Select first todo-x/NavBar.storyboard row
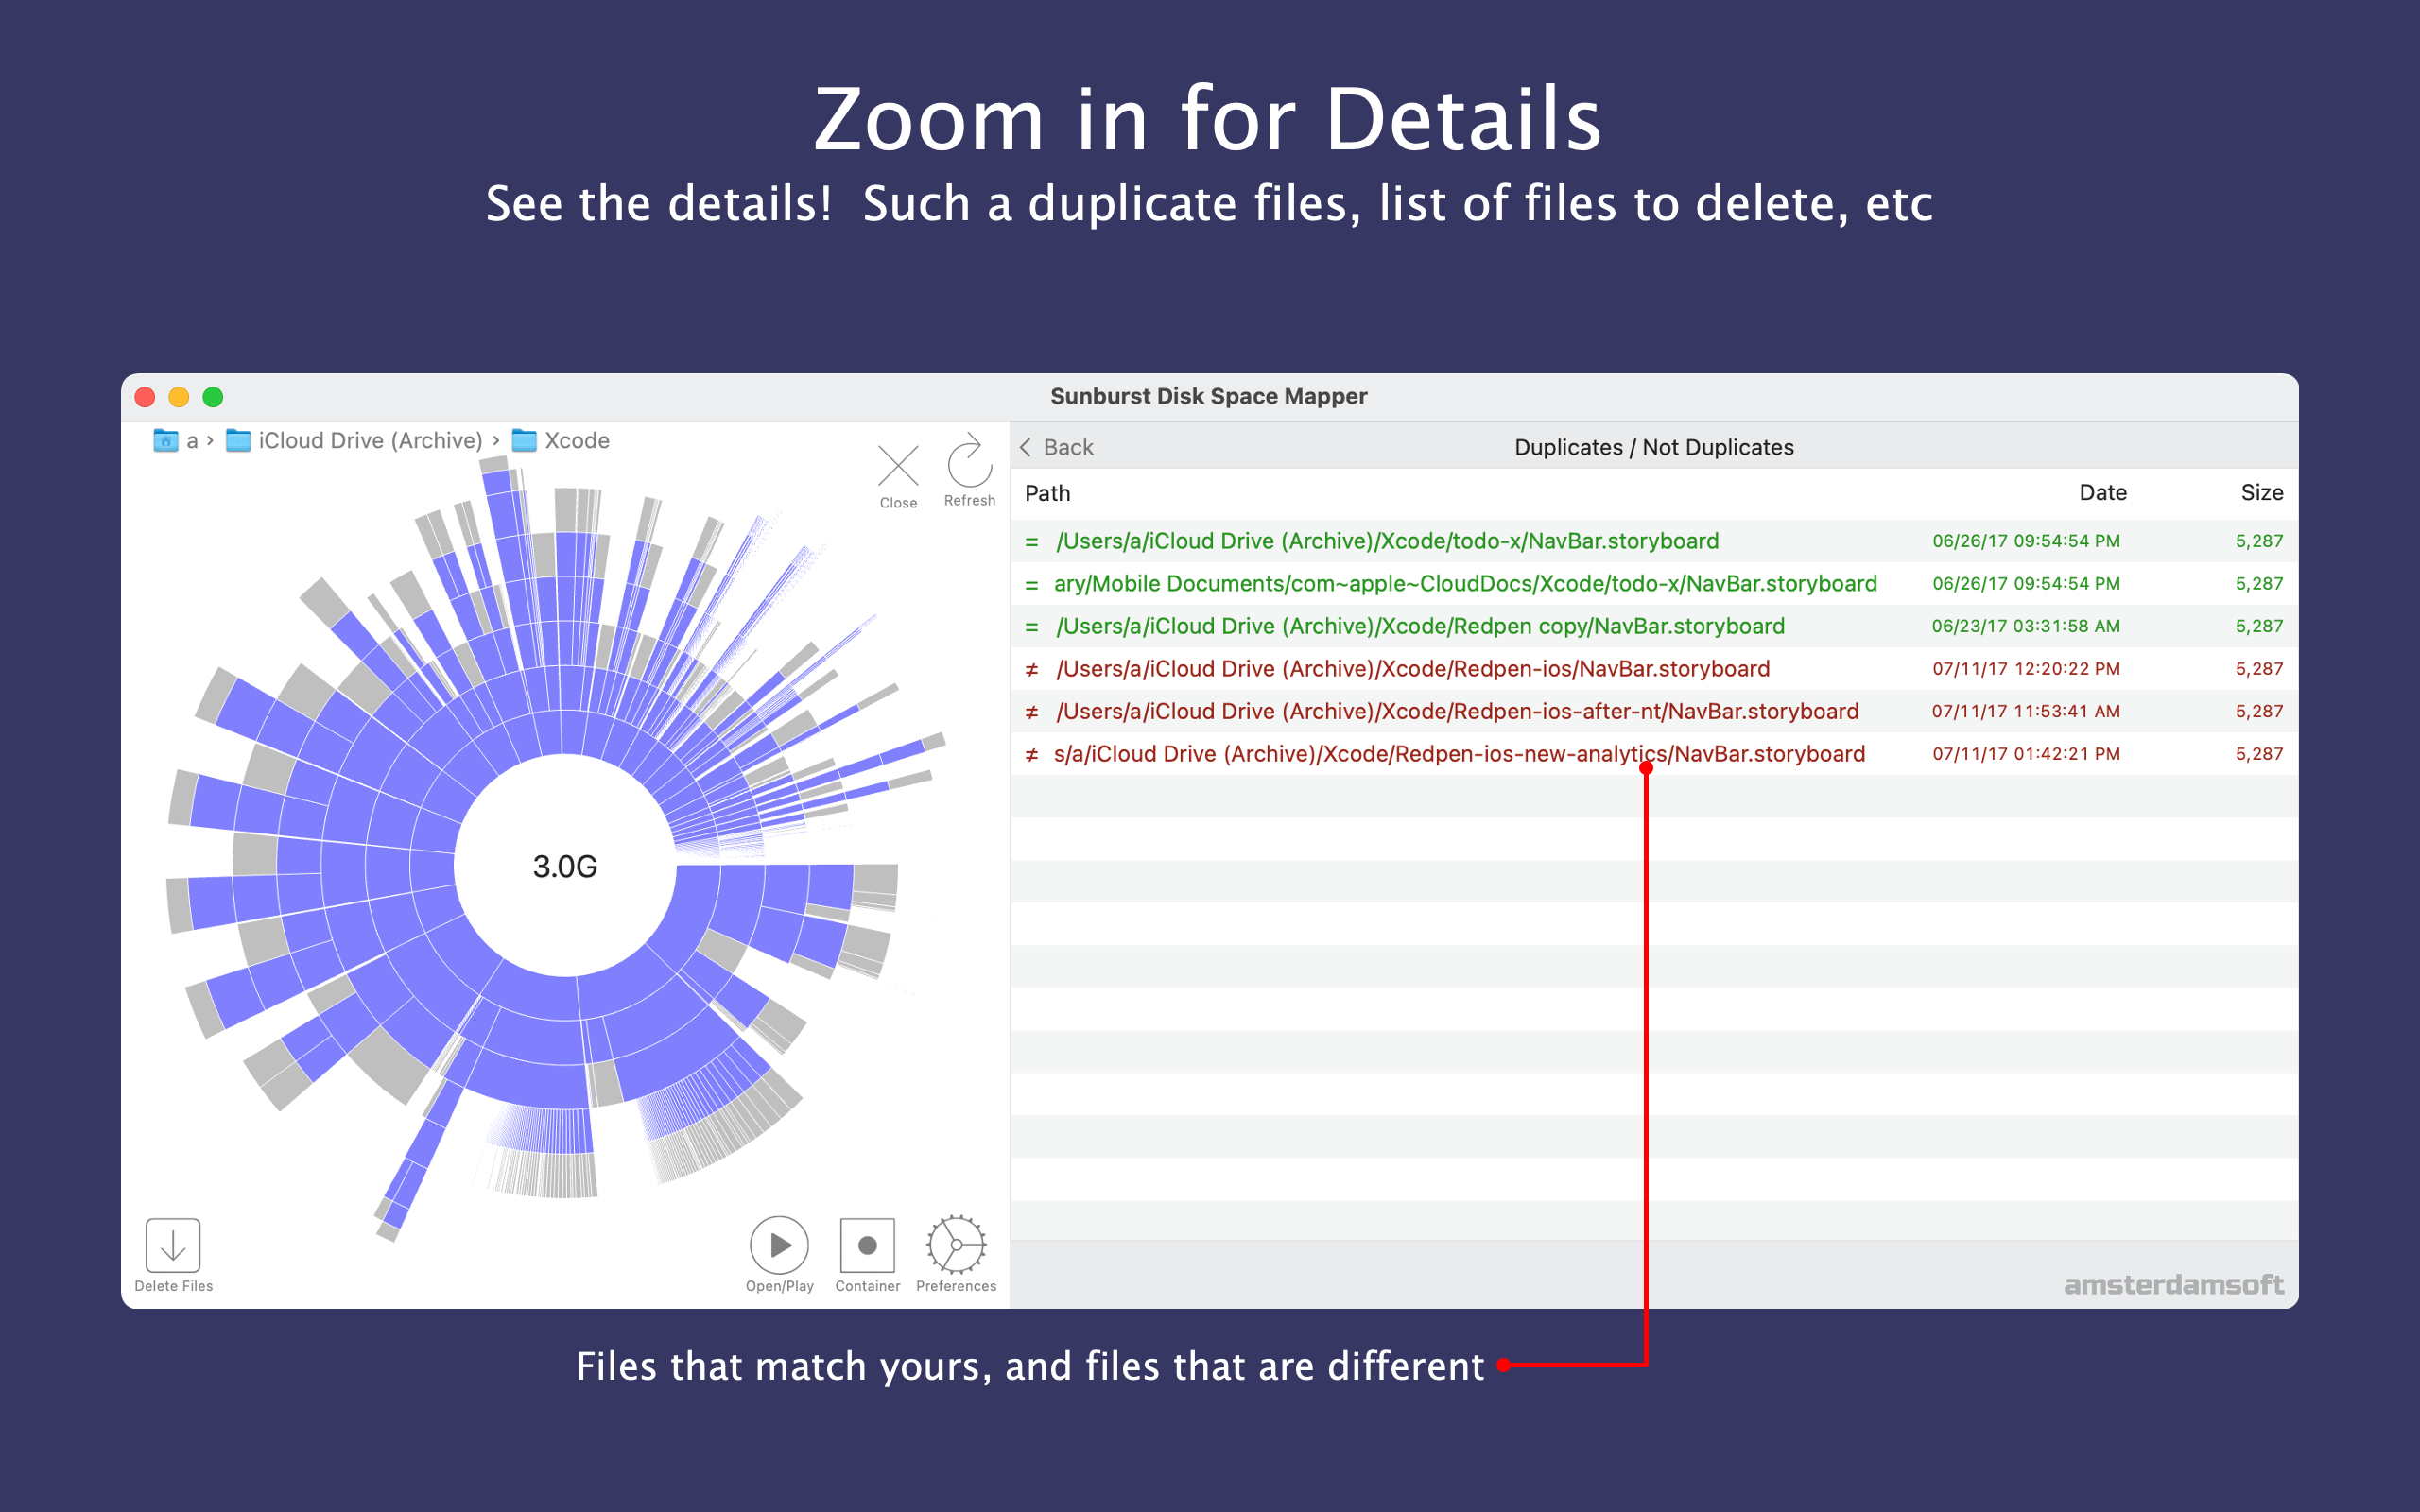 point(1654,541)
